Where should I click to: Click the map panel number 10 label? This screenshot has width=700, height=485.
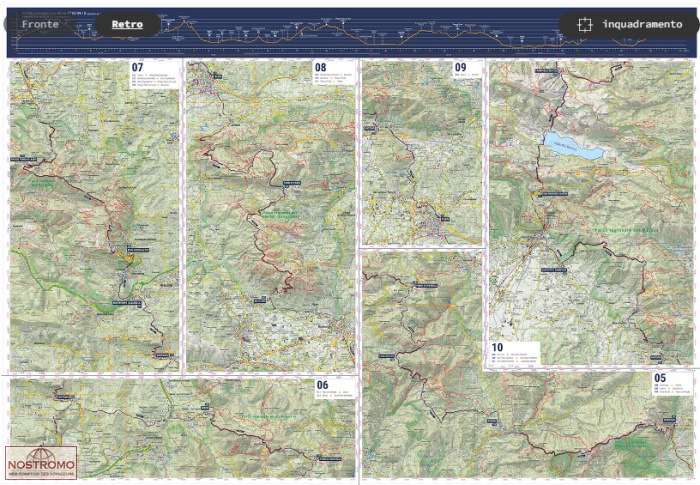point(497,347)
